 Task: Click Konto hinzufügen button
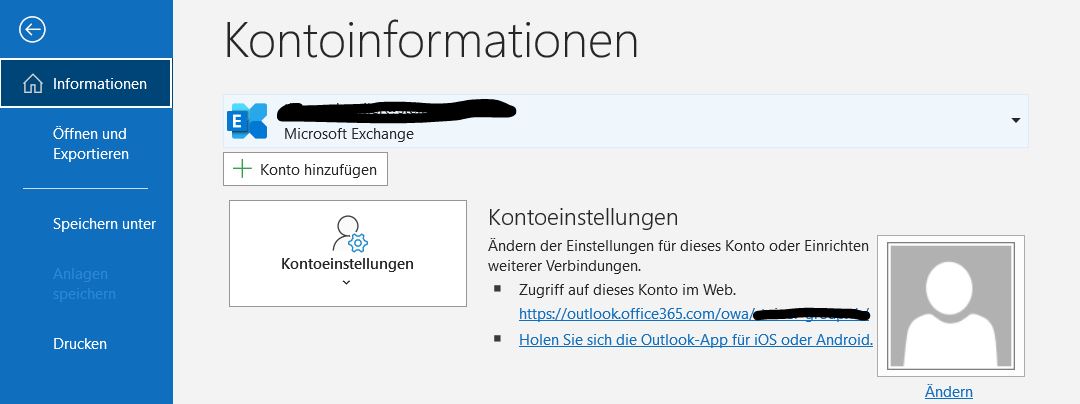pyautogui.click(x=305, y=169)
